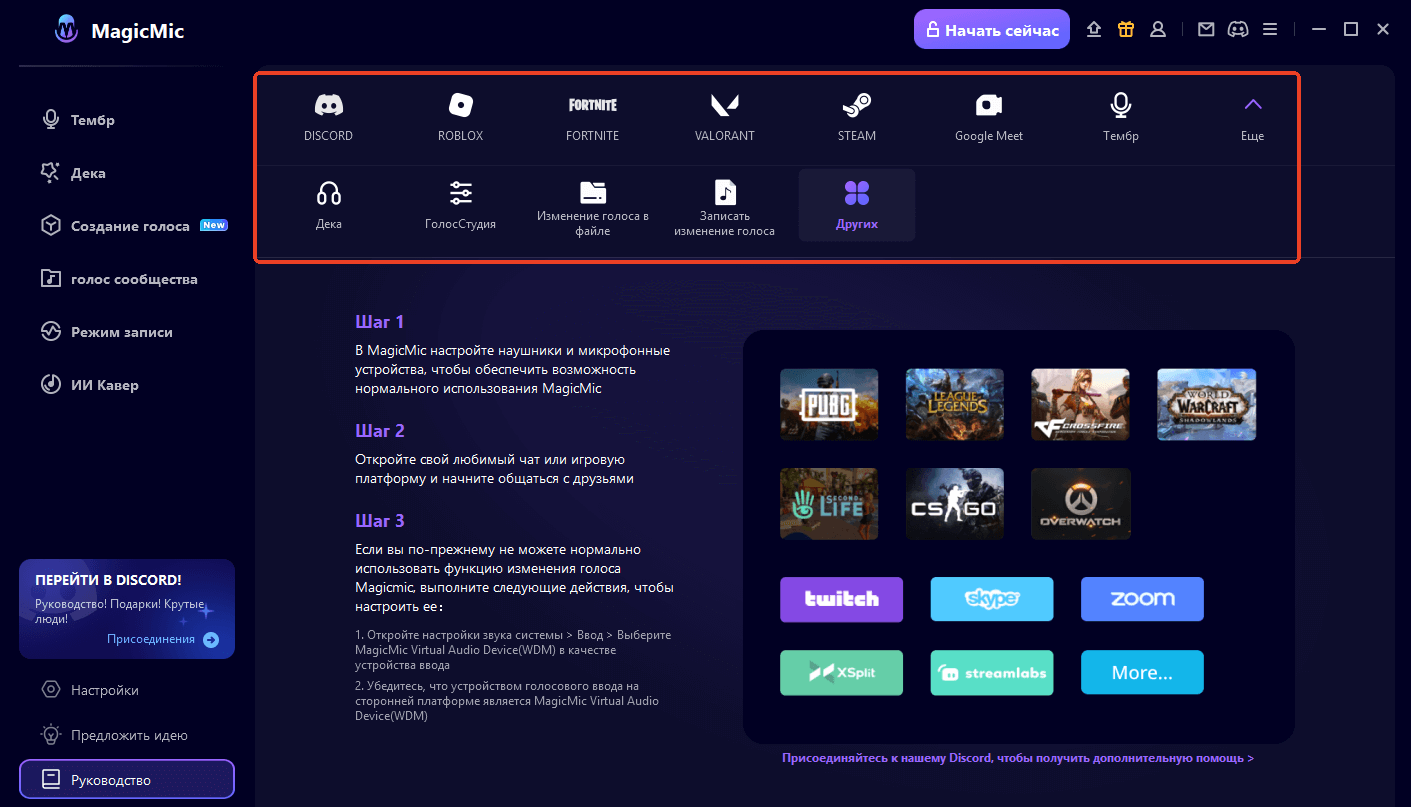The image size is (1411, 807).
Task: Click the streamlabs platform button
Action: pos(992,673)
